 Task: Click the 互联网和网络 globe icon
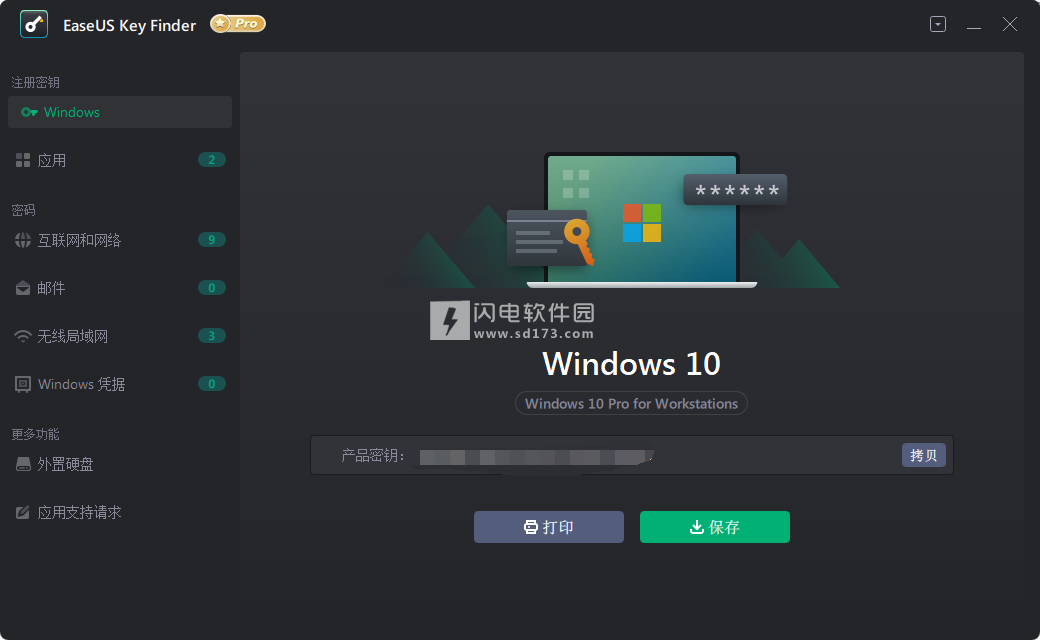coord(23,240)
